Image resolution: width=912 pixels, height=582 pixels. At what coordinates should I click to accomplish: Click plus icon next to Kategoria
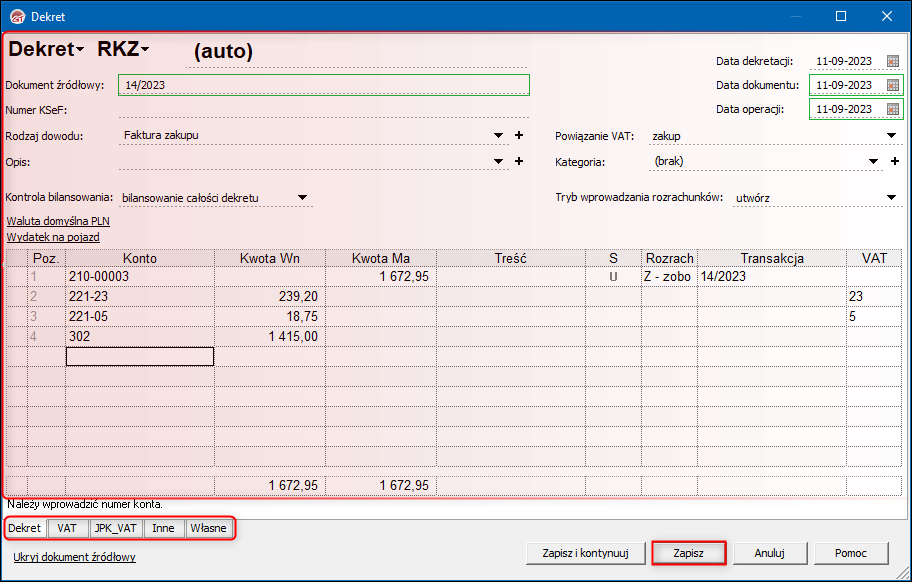(x=894, y=161)
